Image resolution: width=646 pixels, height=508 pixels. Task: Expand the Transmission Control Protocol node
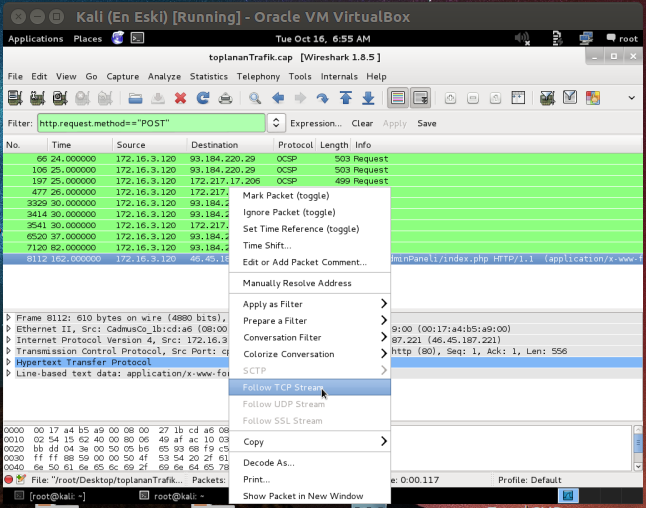(9, 351)
